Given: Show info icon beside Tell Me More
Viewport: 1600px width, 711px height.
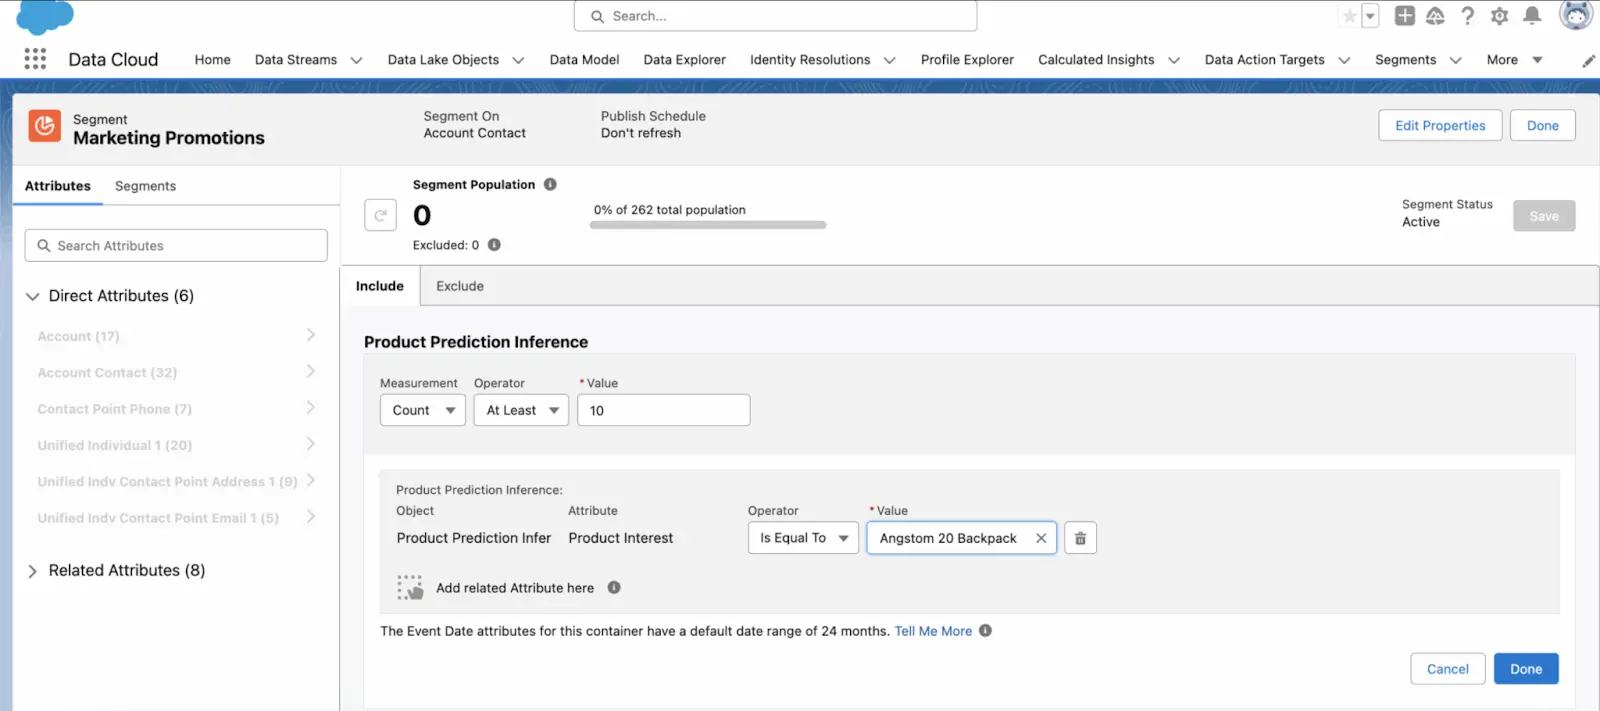Looking at the screenshot, I should [x=985, y=631].
